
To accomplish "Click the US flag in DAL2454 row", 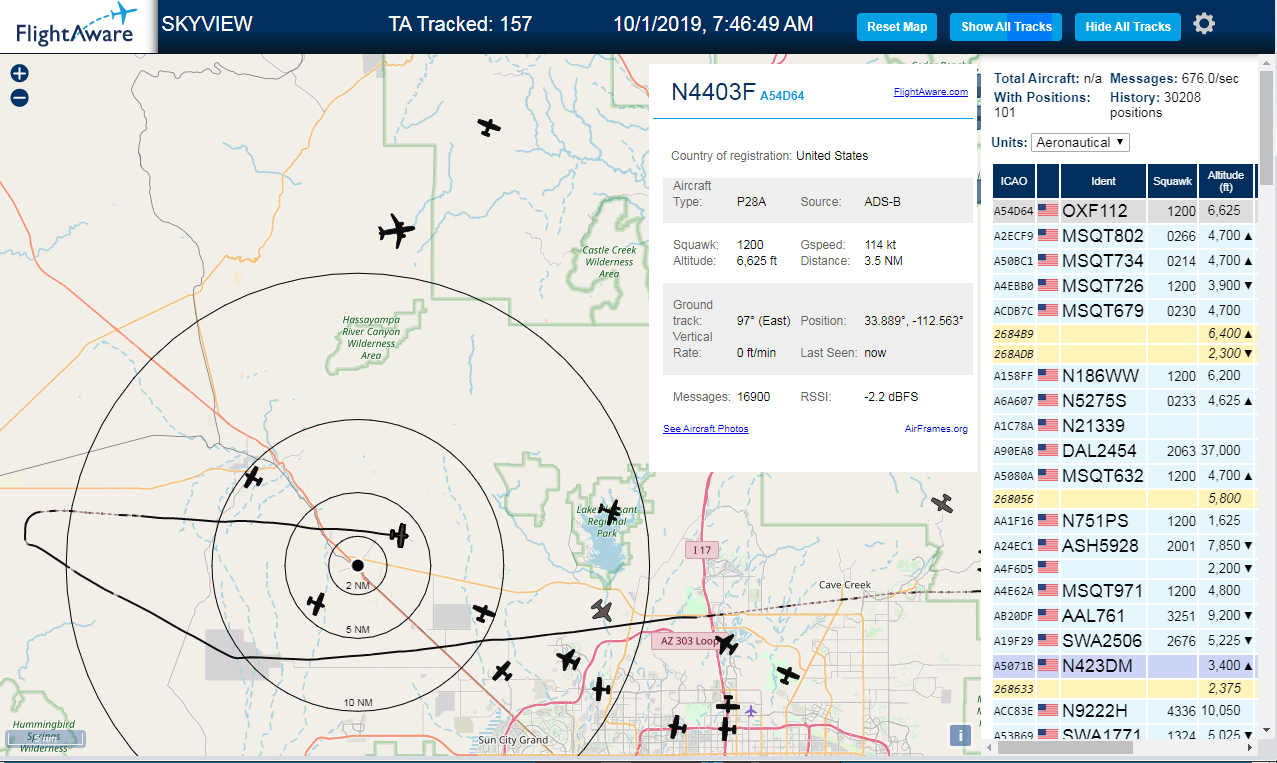I will 1048,450.
